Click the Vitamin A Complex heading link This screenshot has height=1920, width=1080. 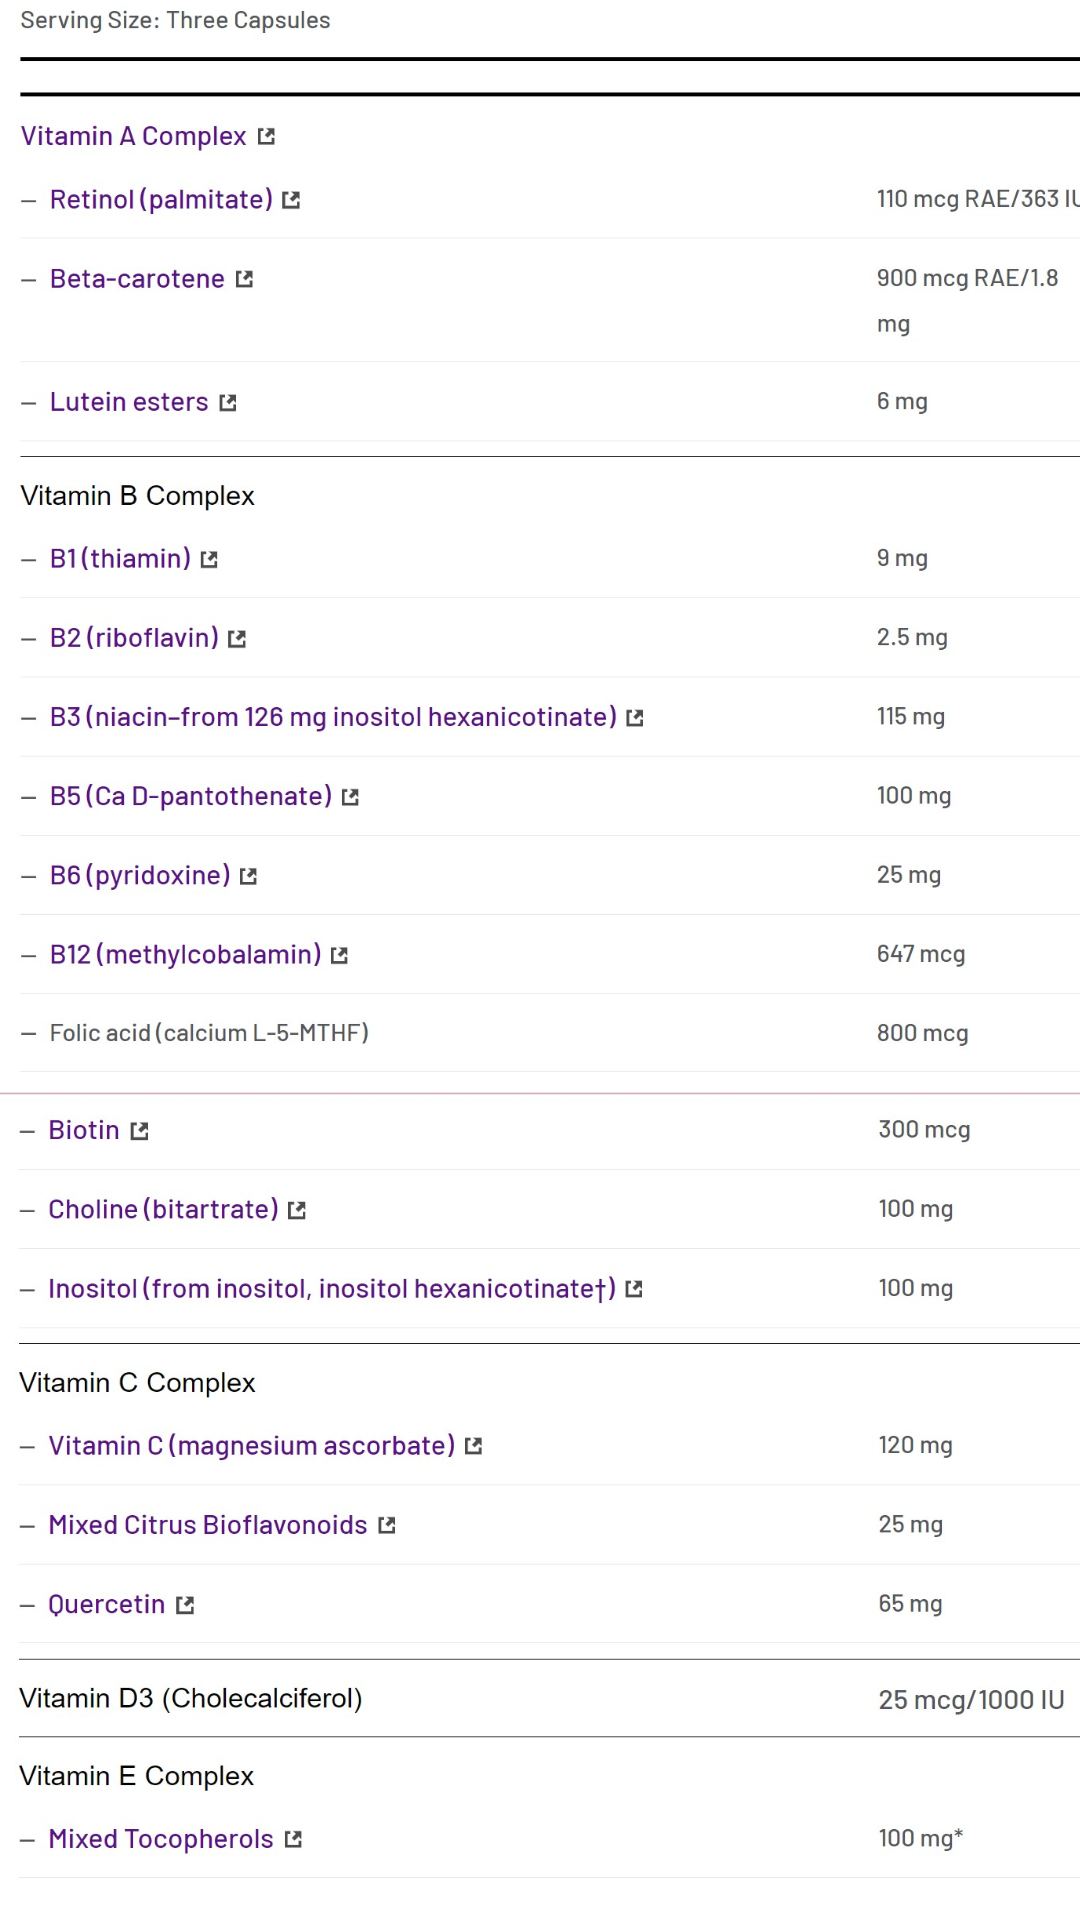tap(133, 136)
